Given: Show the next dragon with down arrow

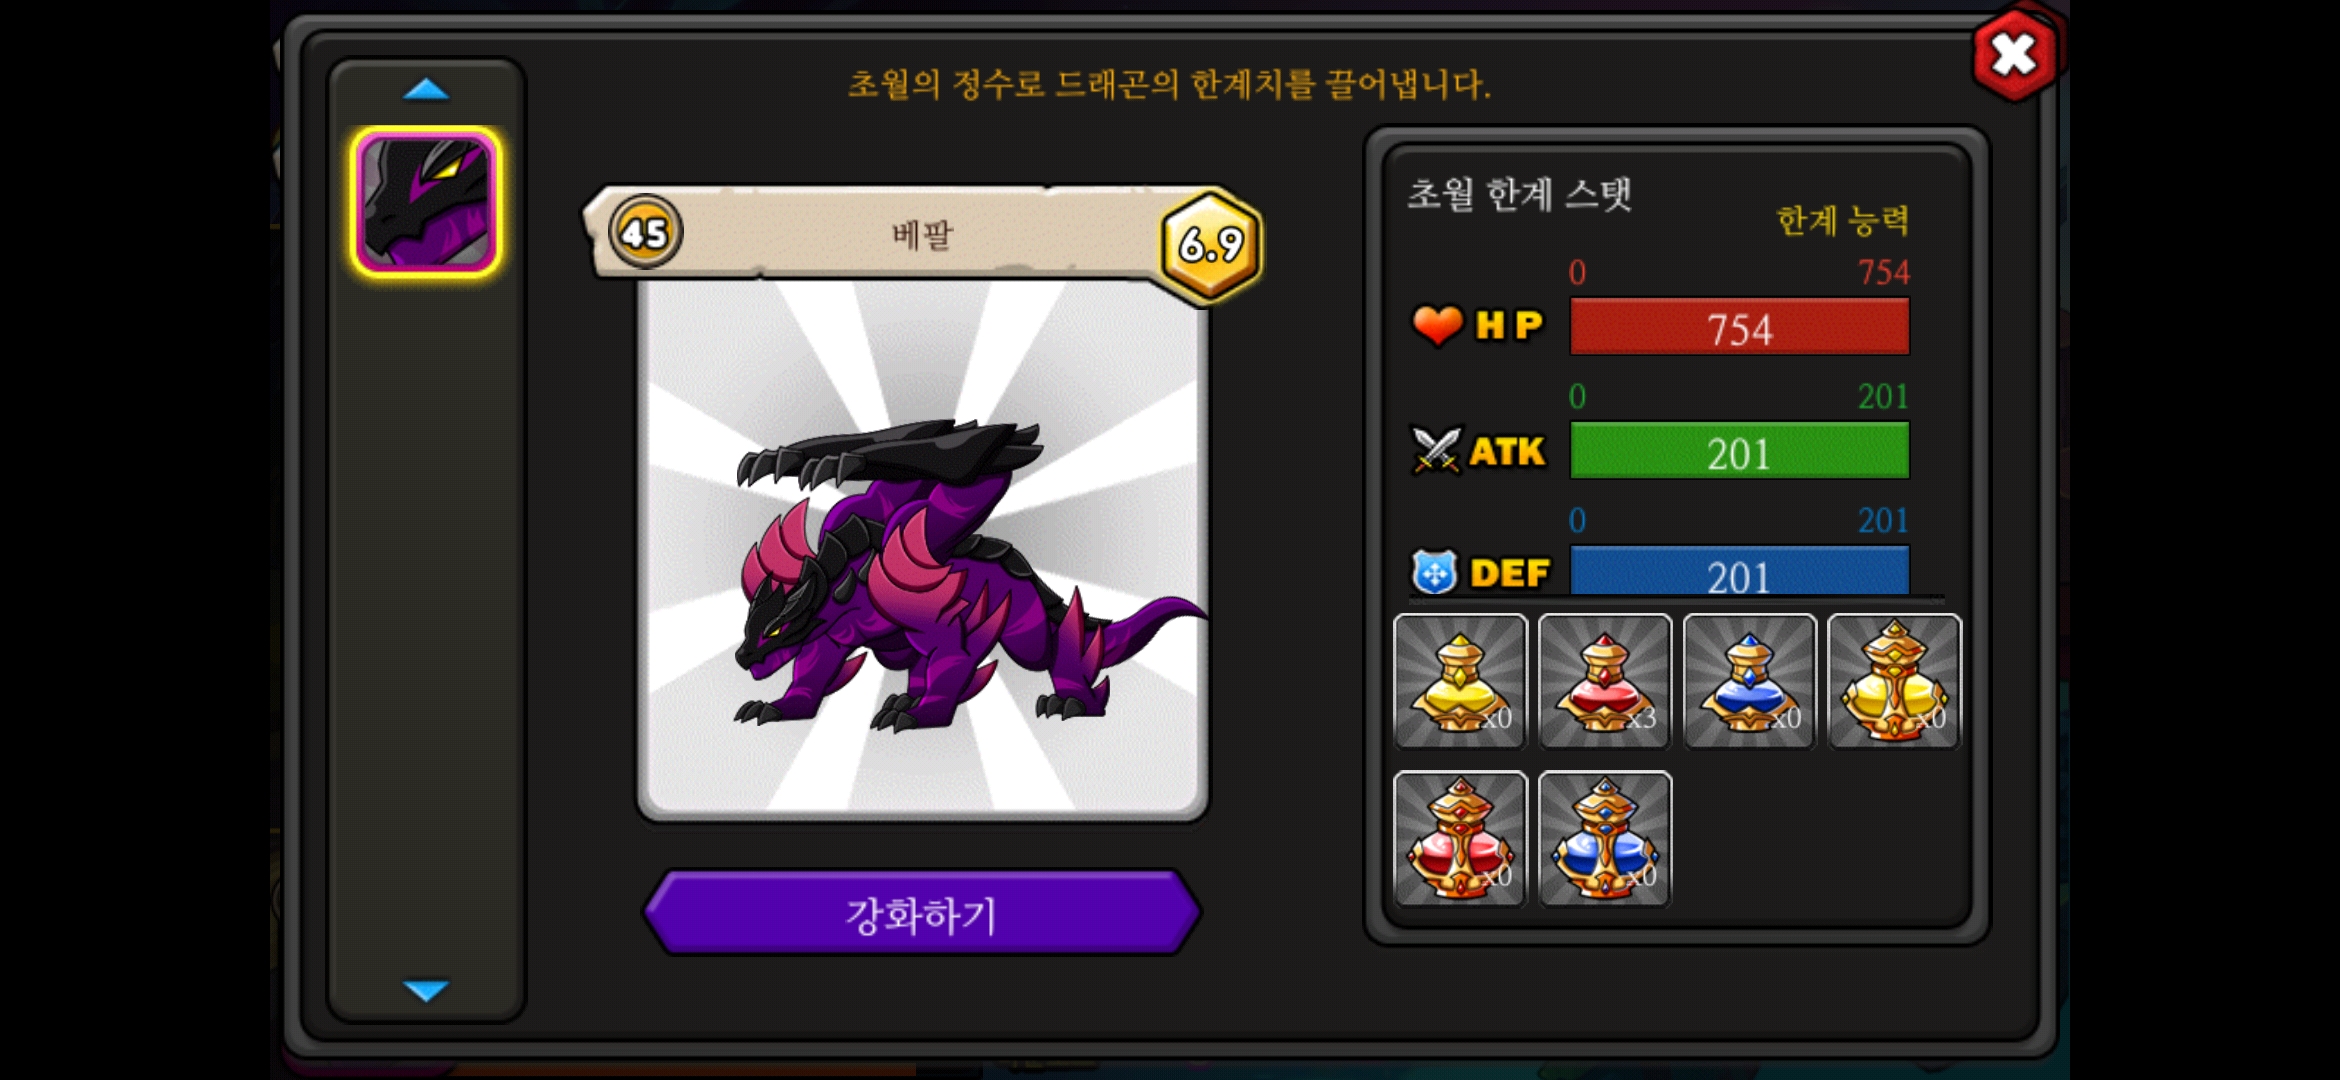Looking at the screenshot, I should pos(426,990).
